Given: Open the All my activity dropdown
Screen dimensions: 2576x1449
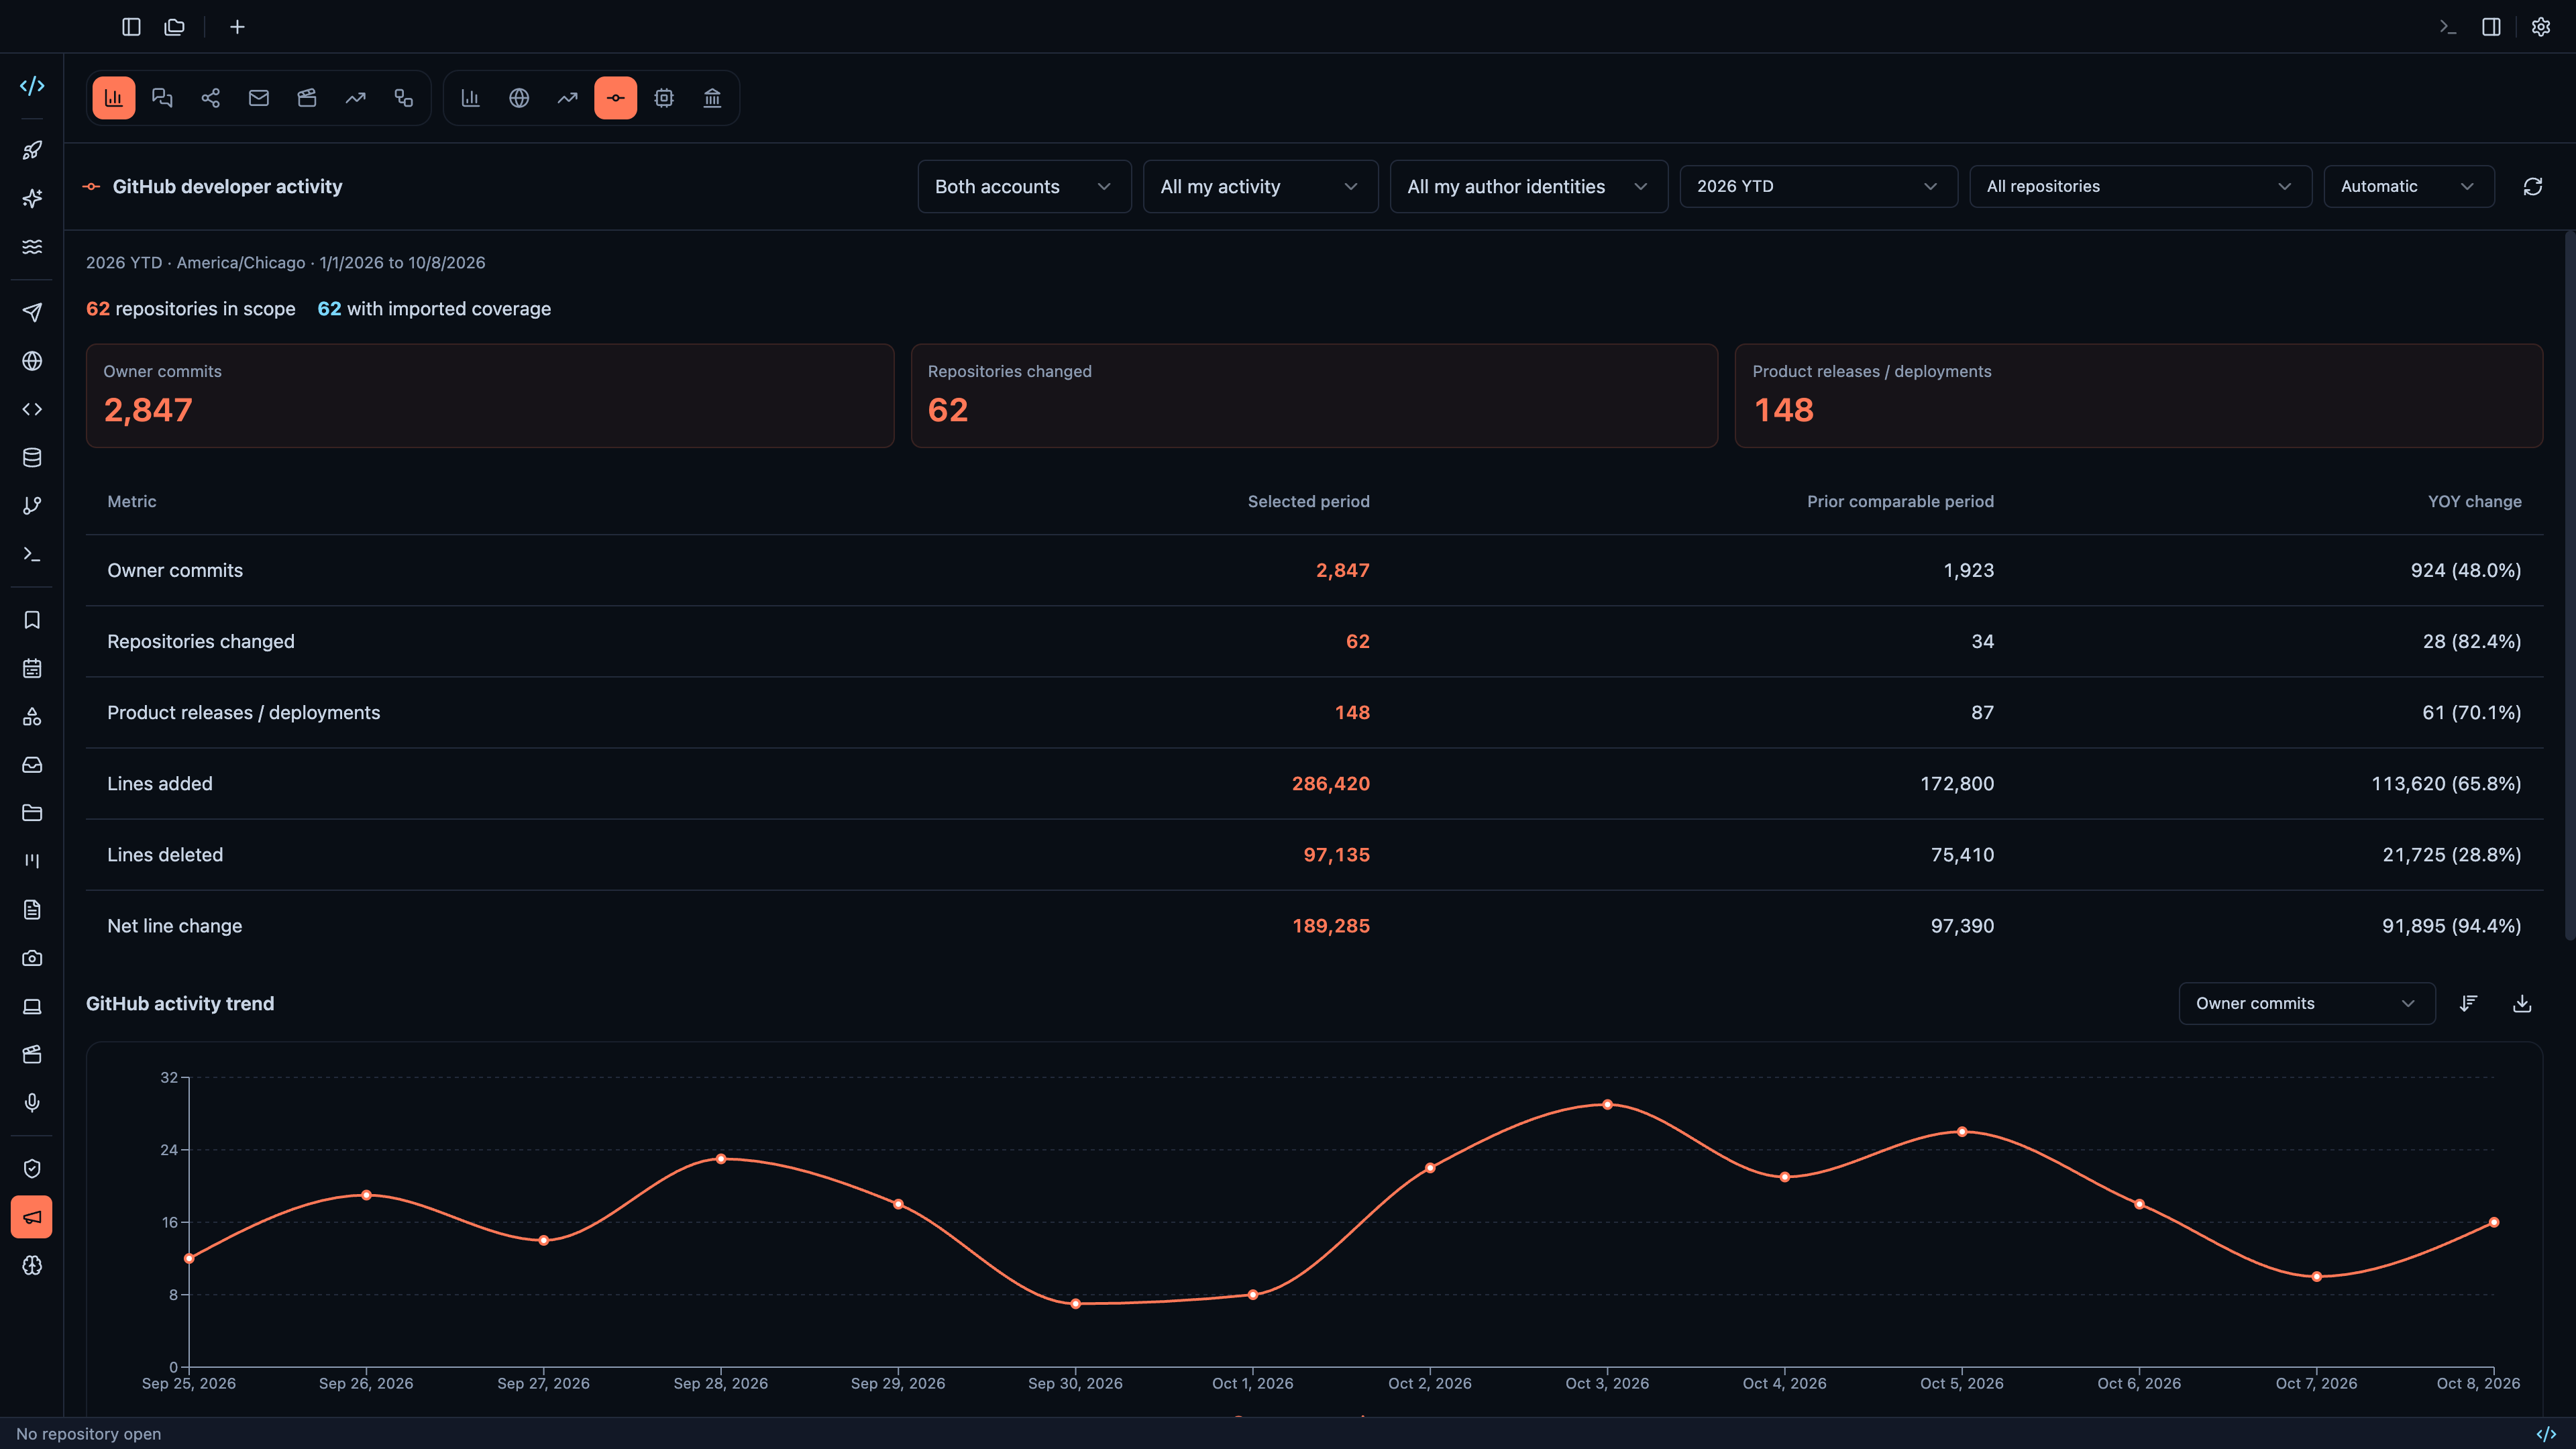Looking at the screenshot, I should [x=1260, y=187].
